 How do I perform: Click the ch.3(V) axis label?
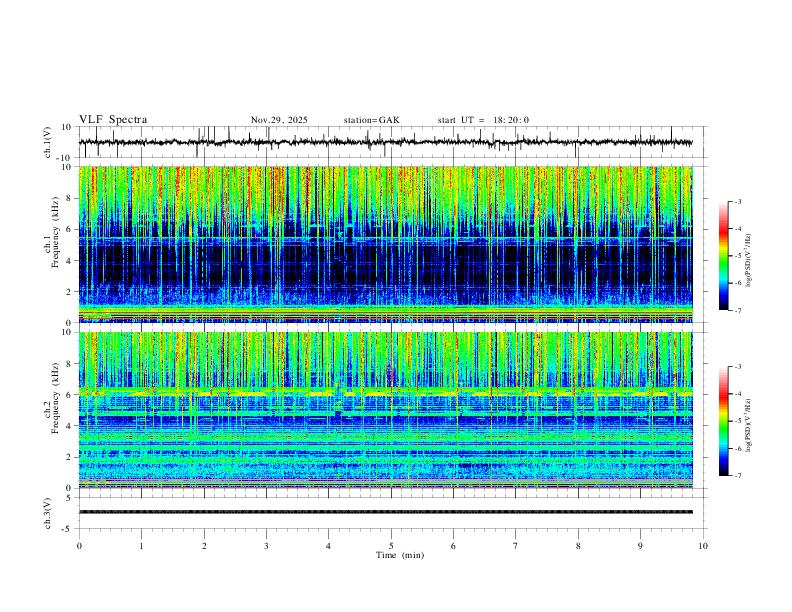click(48, 513)
